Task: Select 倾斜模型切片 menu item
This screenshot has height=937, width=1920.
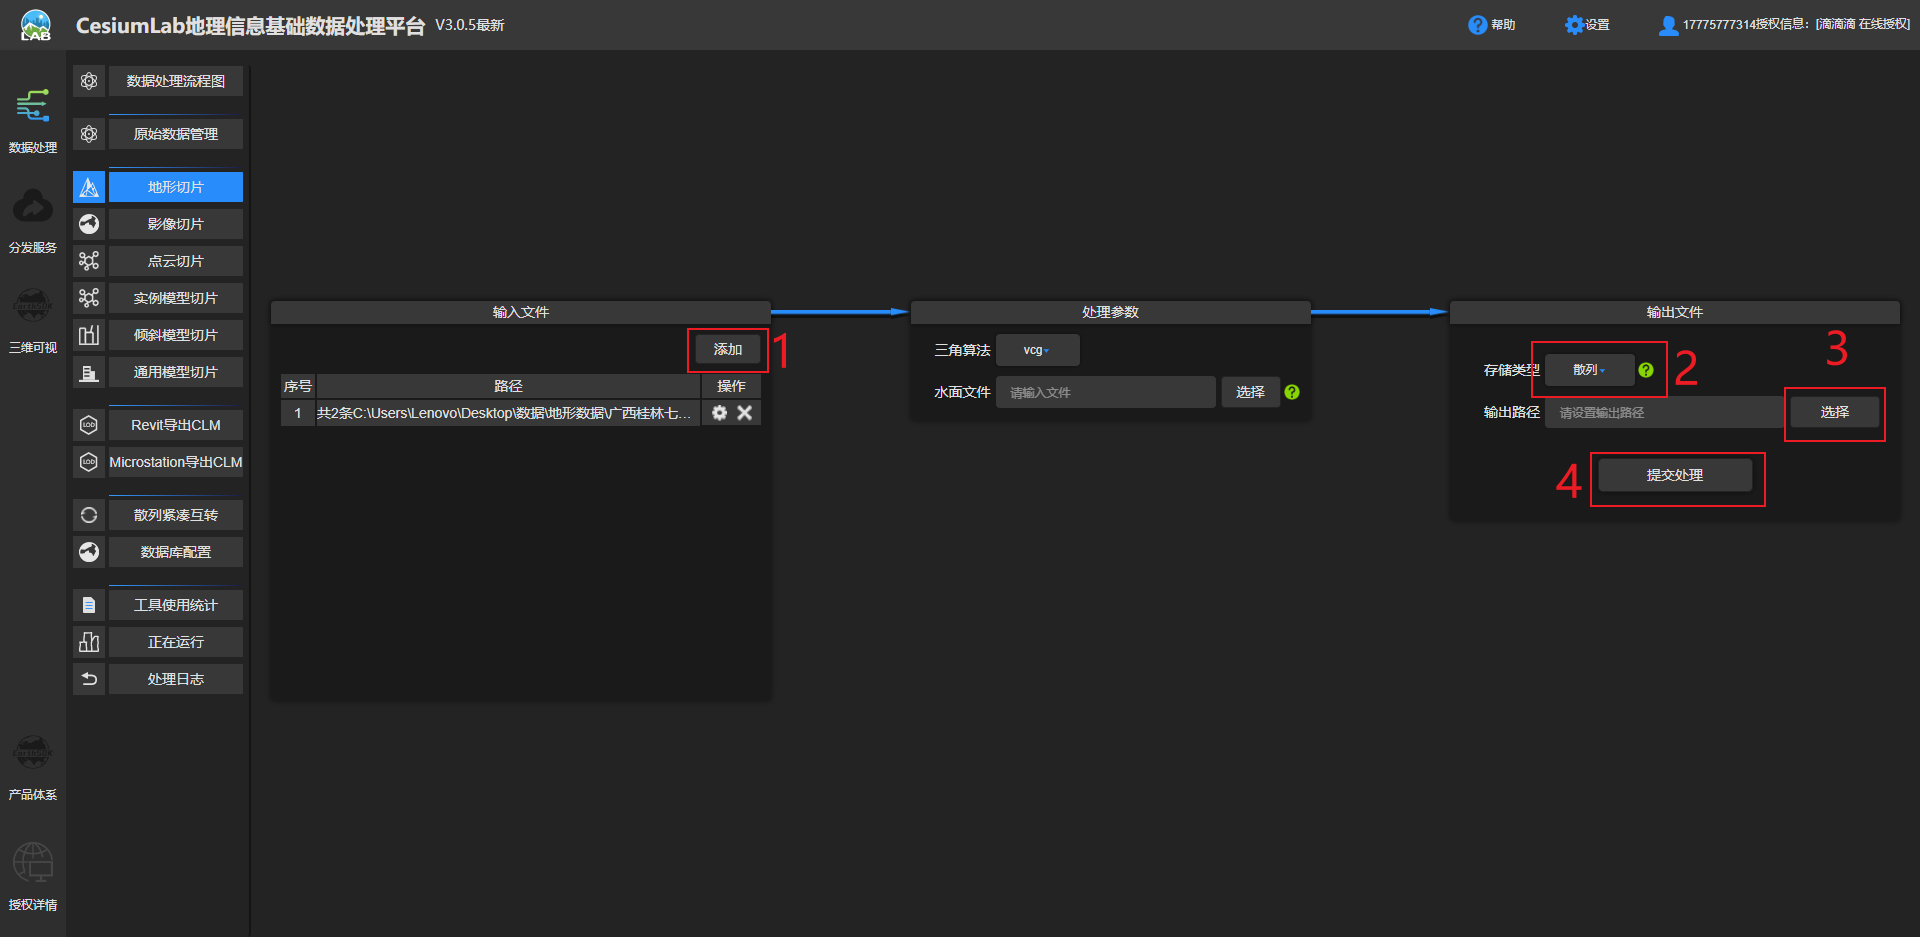Action: coord(176,335)
